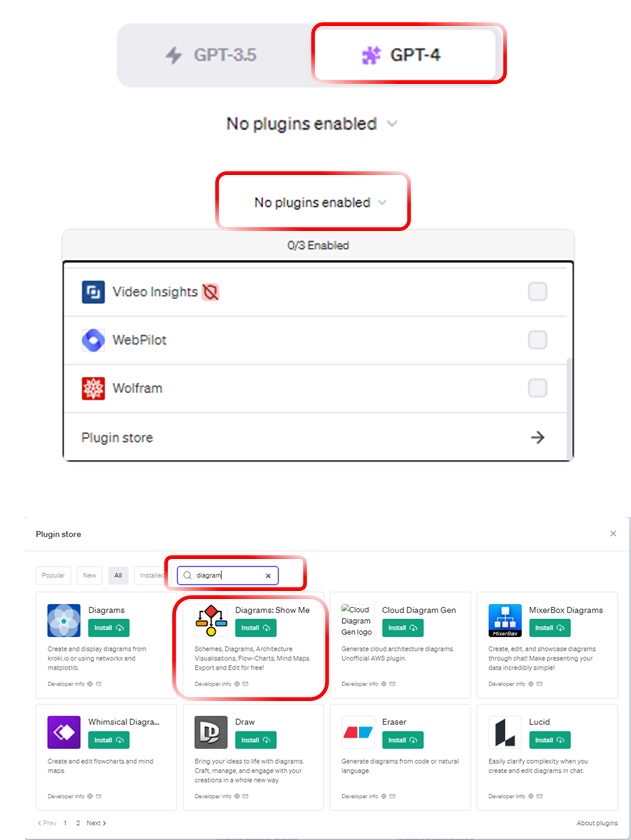
Task: Click the Video Insights plugin icon
Action: (93, 292)
